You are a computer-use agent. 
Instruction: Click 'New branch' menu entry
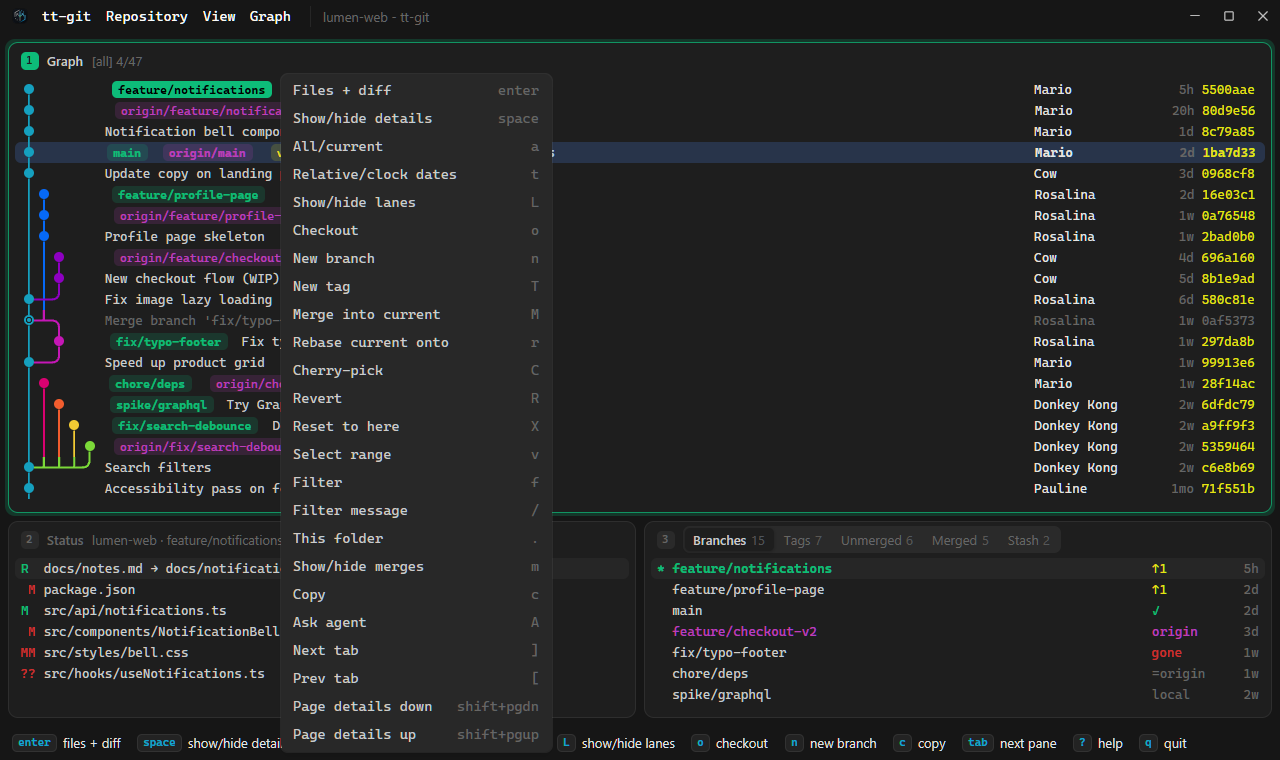tap(416, 258)
